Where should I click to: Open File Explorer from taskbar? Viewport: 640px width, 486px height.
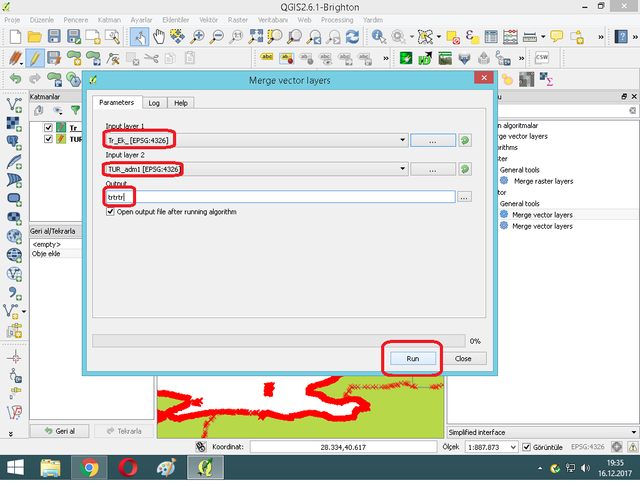point(51,468)
